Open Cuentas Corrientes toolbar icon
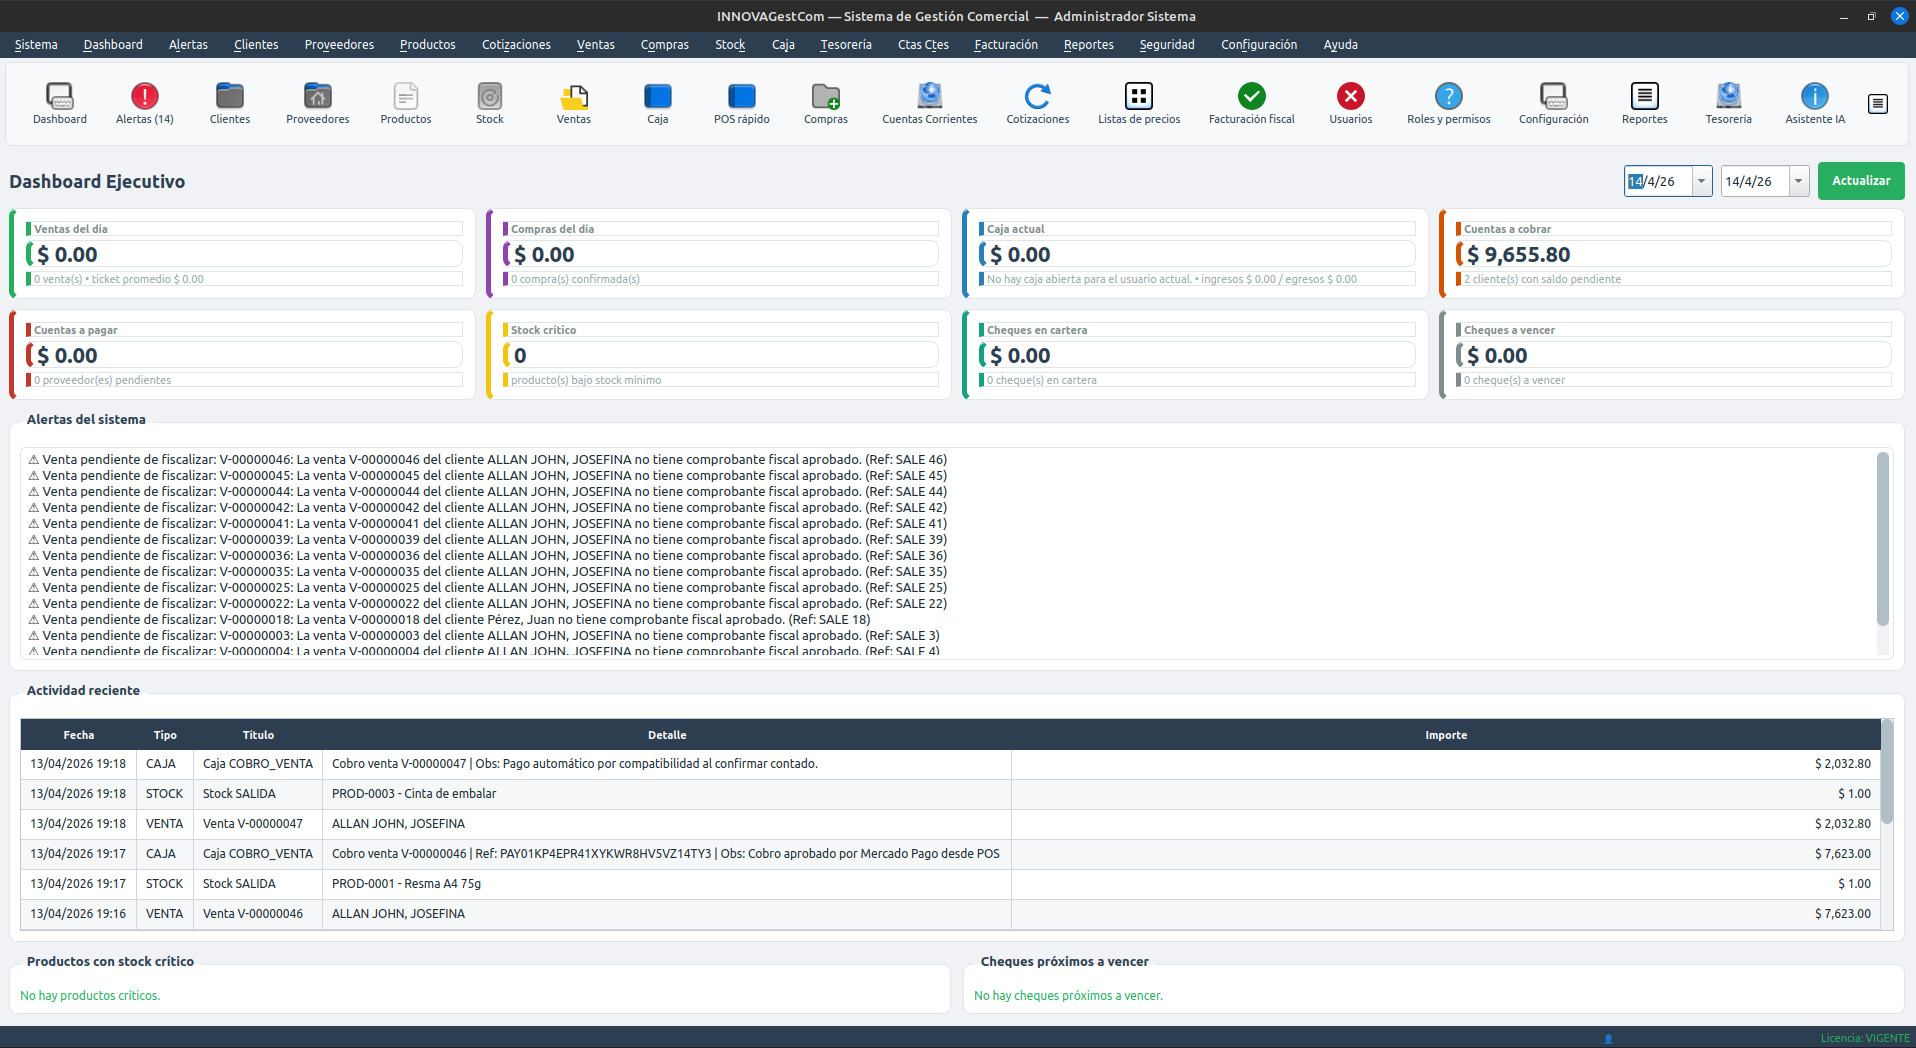Viewport: 1916px width, 1048px height. pos(929,103)
